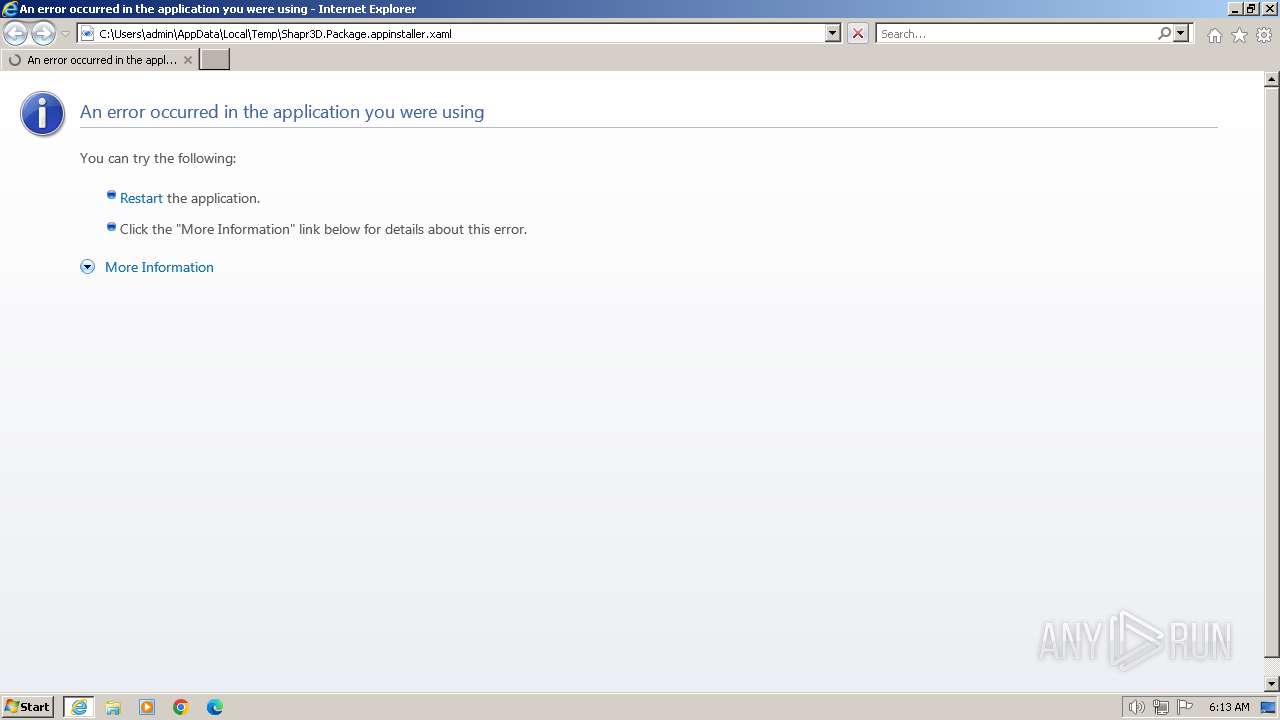Viewport: 1280px width, 720px height.
Task: Open the search provider dropdown arrow
Action: pos(1181,33)
